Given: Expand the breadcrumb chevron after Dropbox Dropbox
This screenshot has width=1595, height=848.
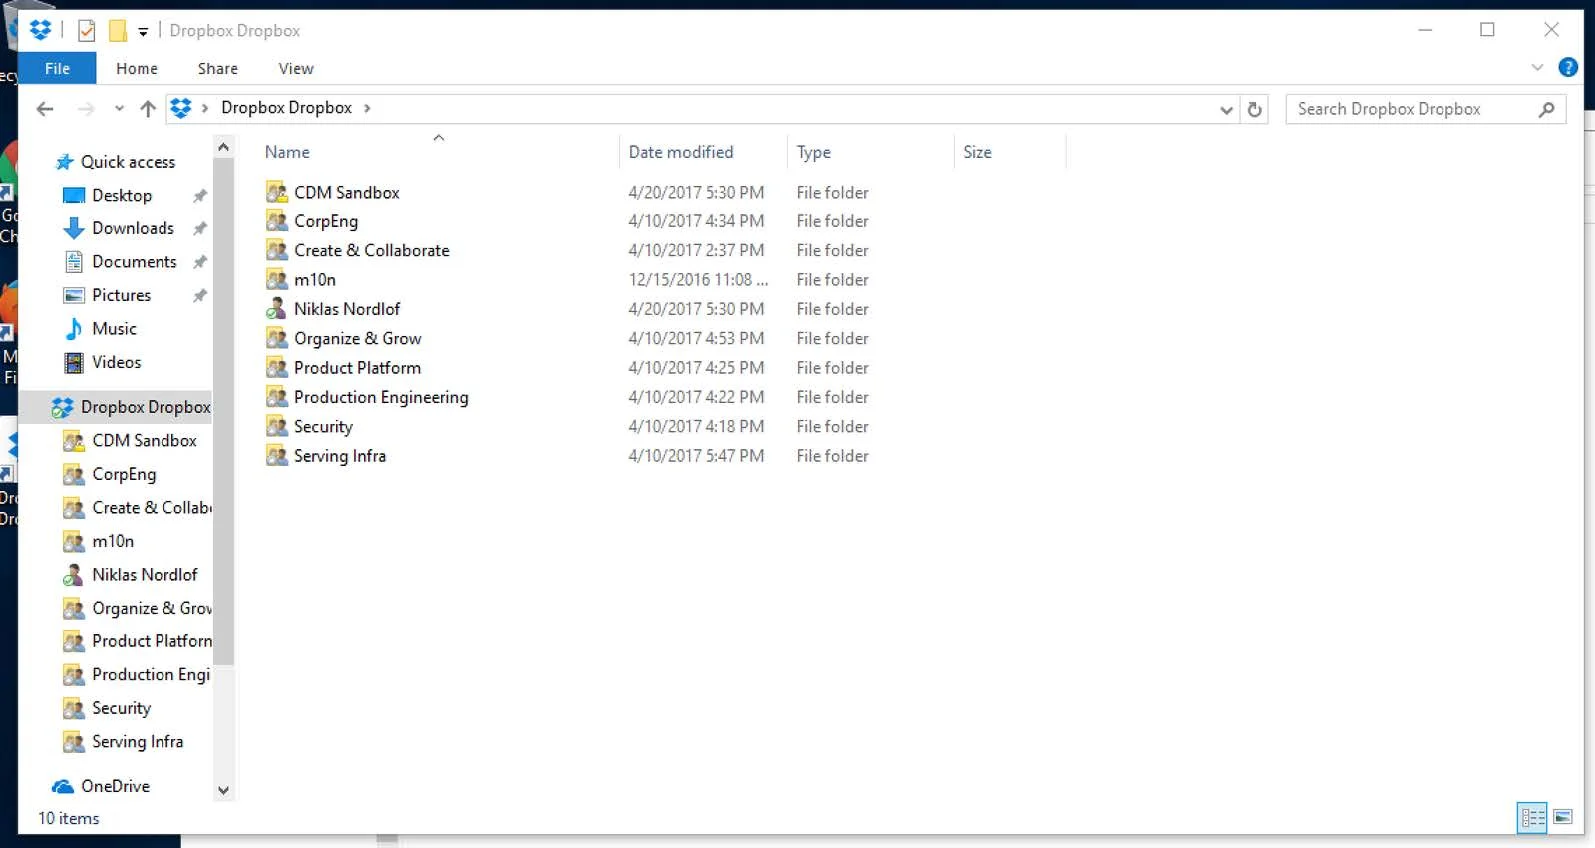Looking at the screenshot, I should click(x=367, y=108).
